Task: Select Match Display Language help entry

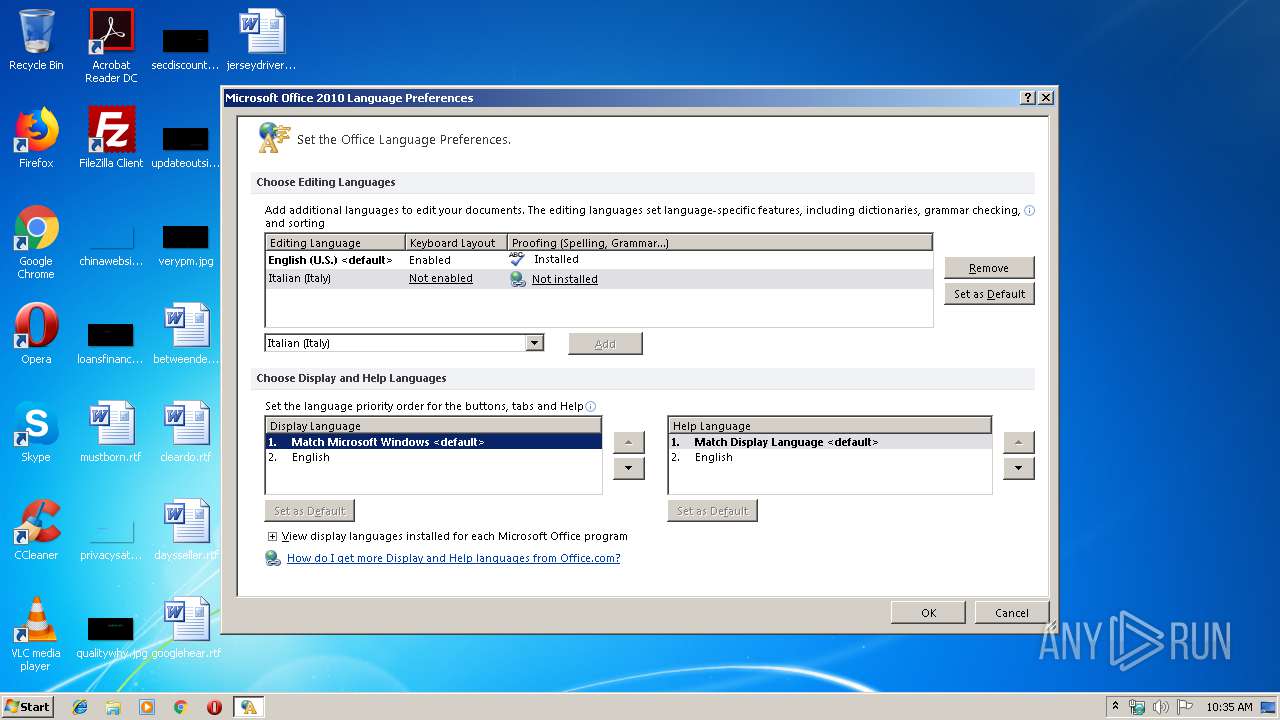Action: 829,442
